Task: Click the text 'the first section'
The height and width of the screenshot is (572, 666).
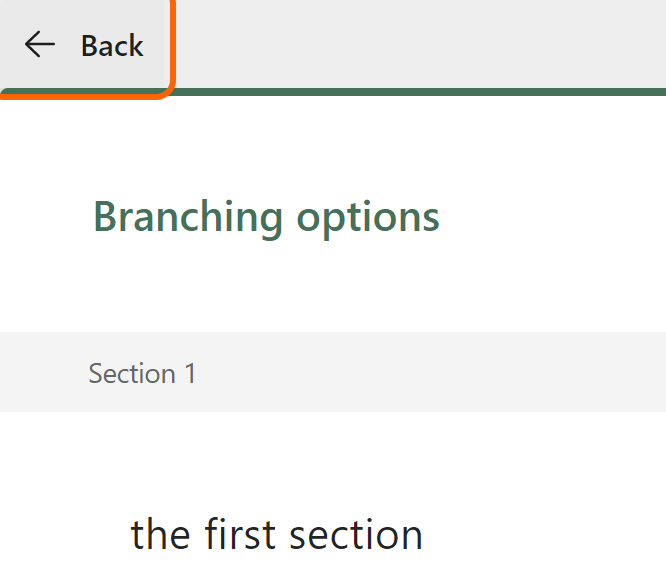Action: tap(277, 535)
